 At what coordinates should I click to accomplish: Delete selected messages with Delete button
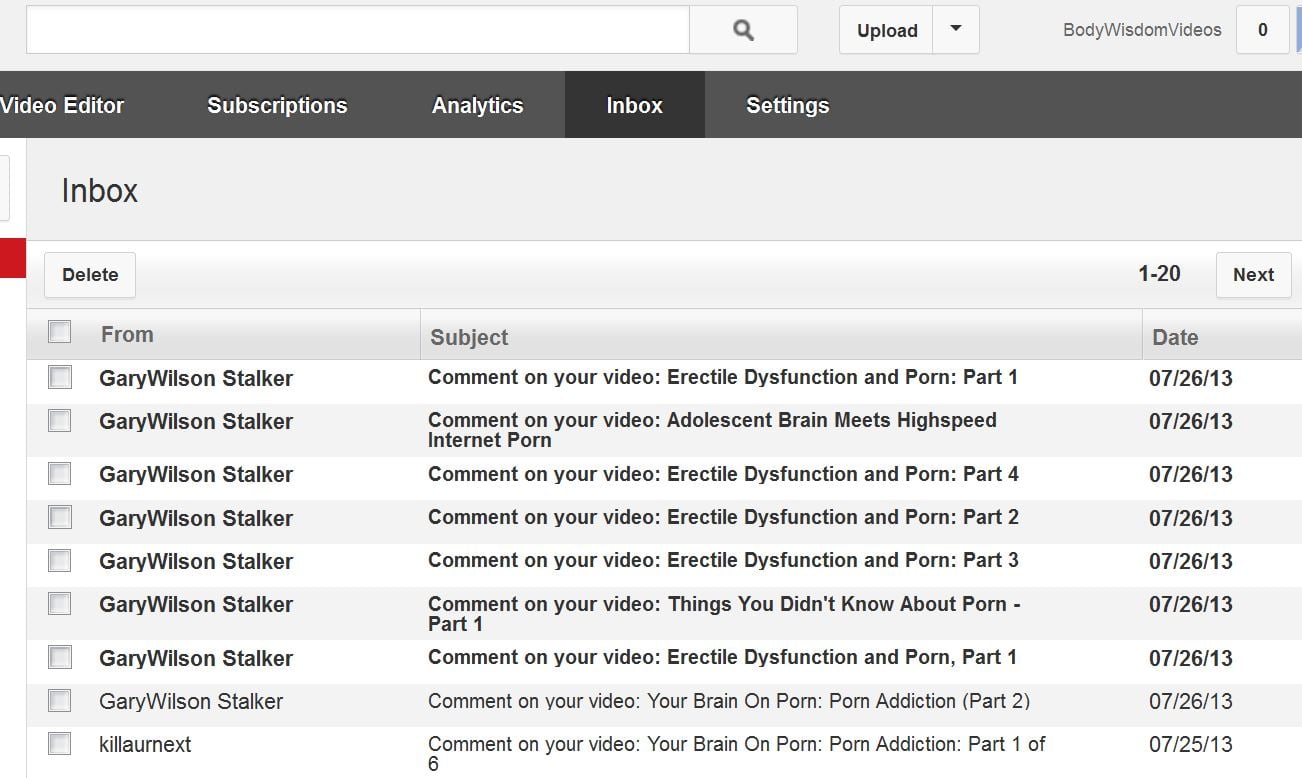tap(90, 275)
